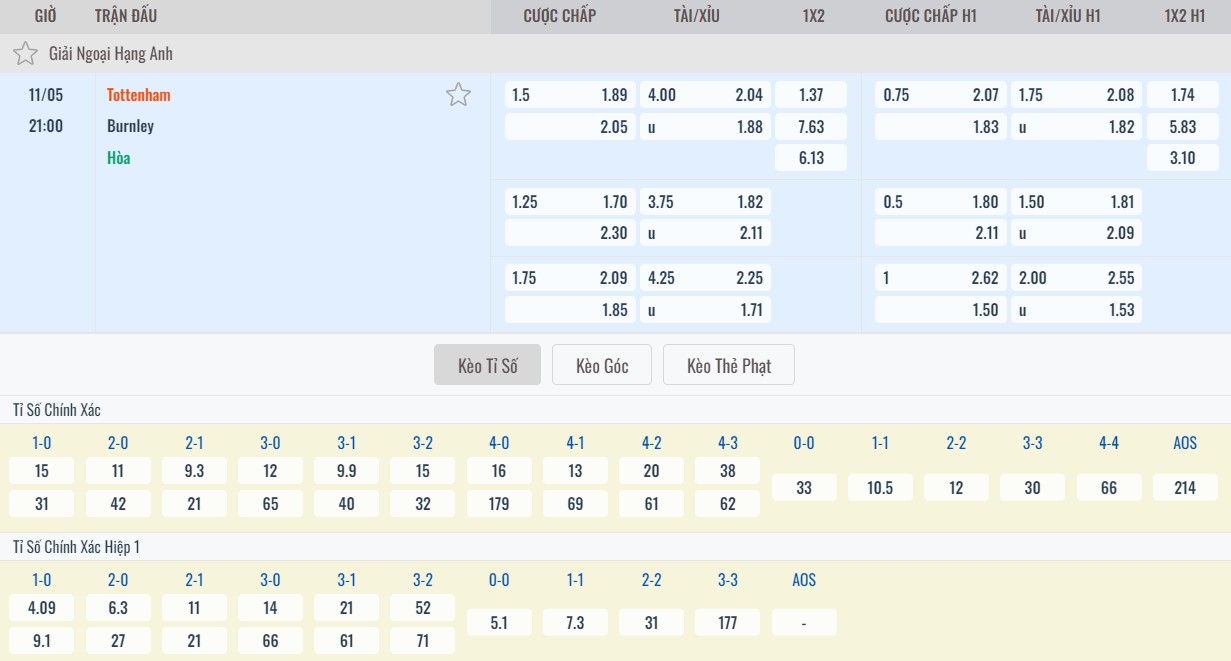Pick handicap 1.5 odds 1.89
The height and width of the screenshot is (661, 1231).
[570, 95]
